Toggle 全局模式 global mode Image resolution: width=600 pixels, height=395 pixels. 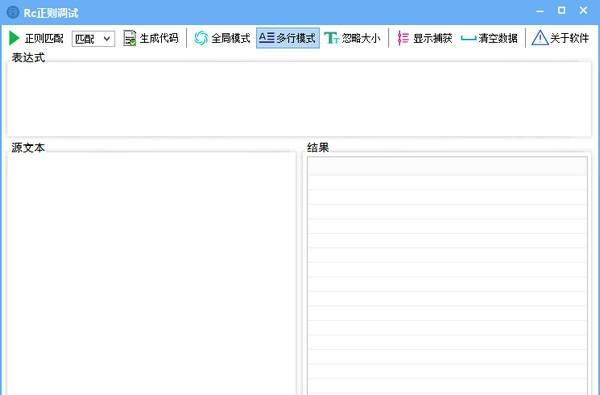click(x=222, y=38)
